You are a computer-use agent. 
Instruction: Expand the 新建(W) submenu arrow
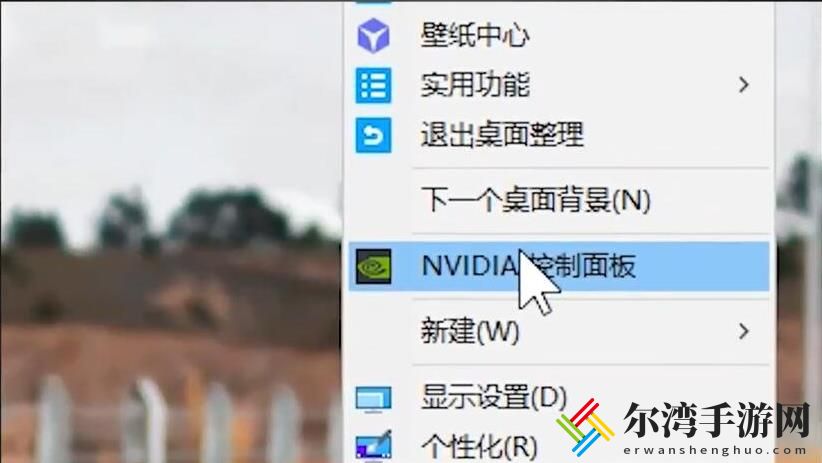(x=743, y=331)
